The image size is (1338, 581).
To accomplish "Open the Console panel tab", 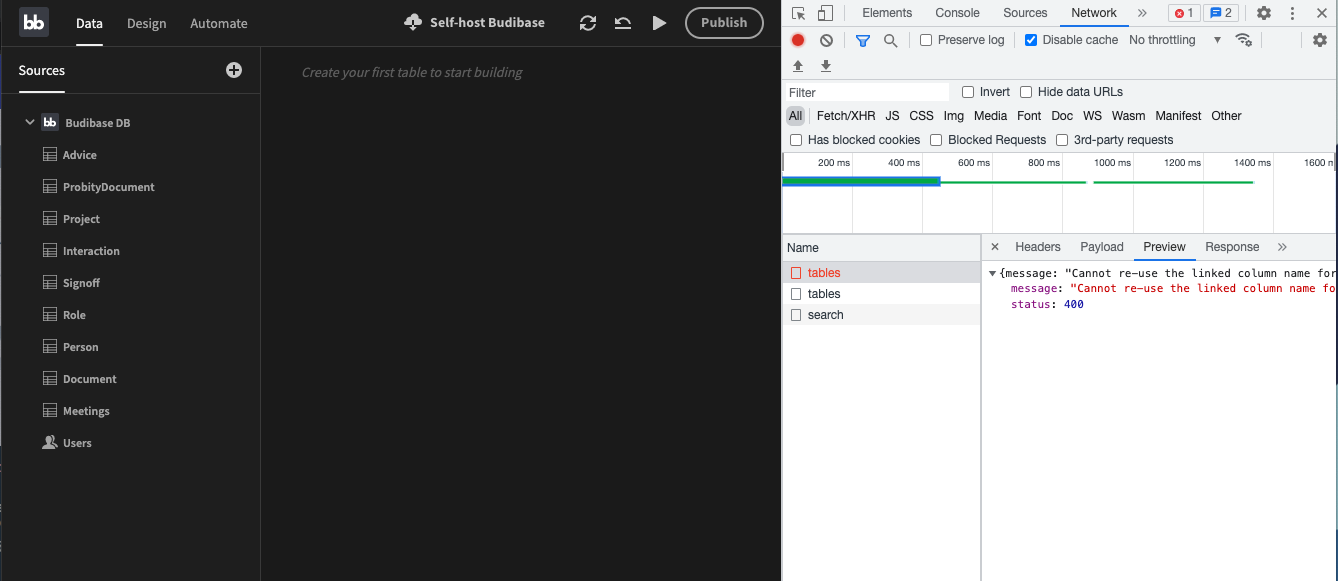I will pos(957,13).
